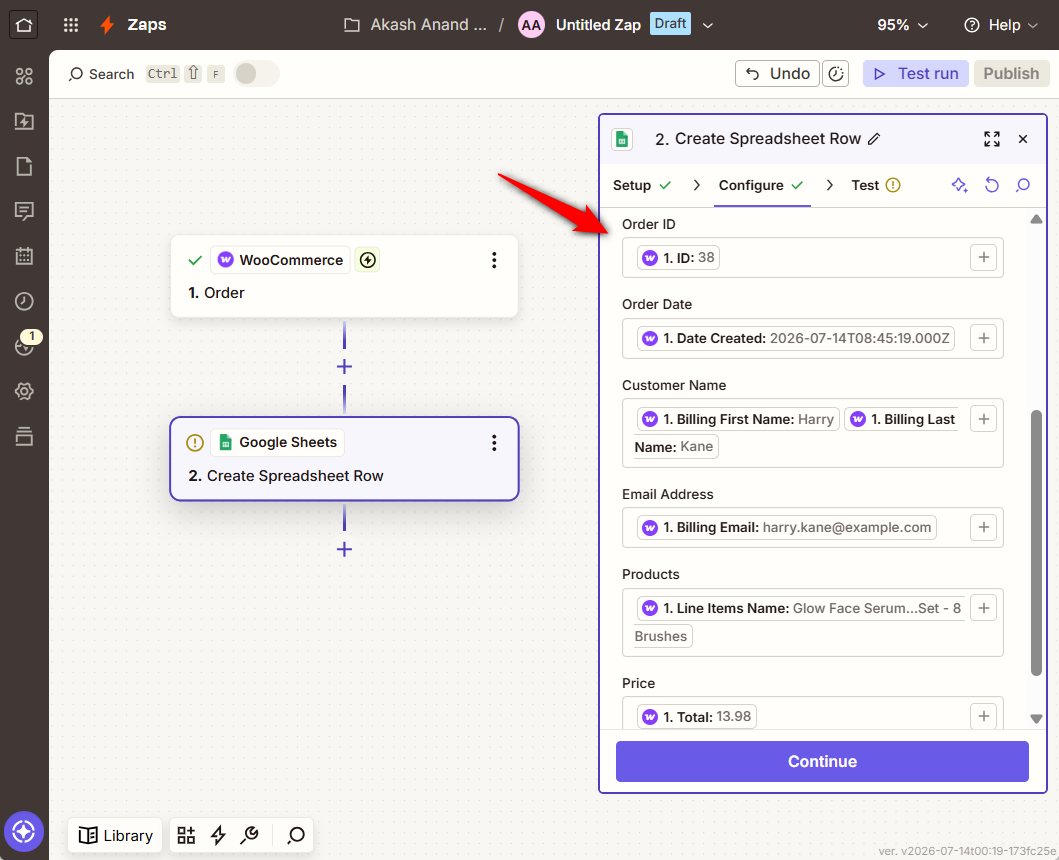
Task: Insert data with plus in Customer Name
Action: pyautogui.click(x=983, y=419)
